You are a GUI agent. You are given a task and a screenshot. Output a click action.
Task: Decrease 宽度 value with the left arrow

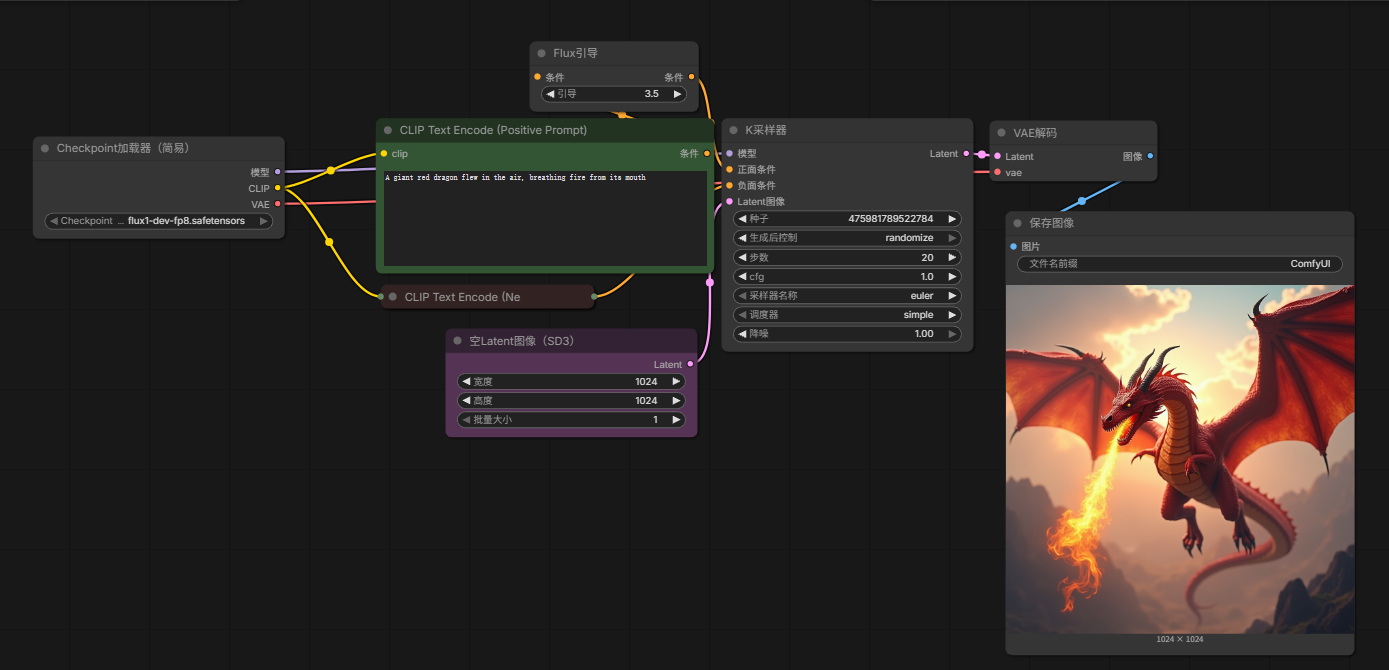(x=465, y=381)
